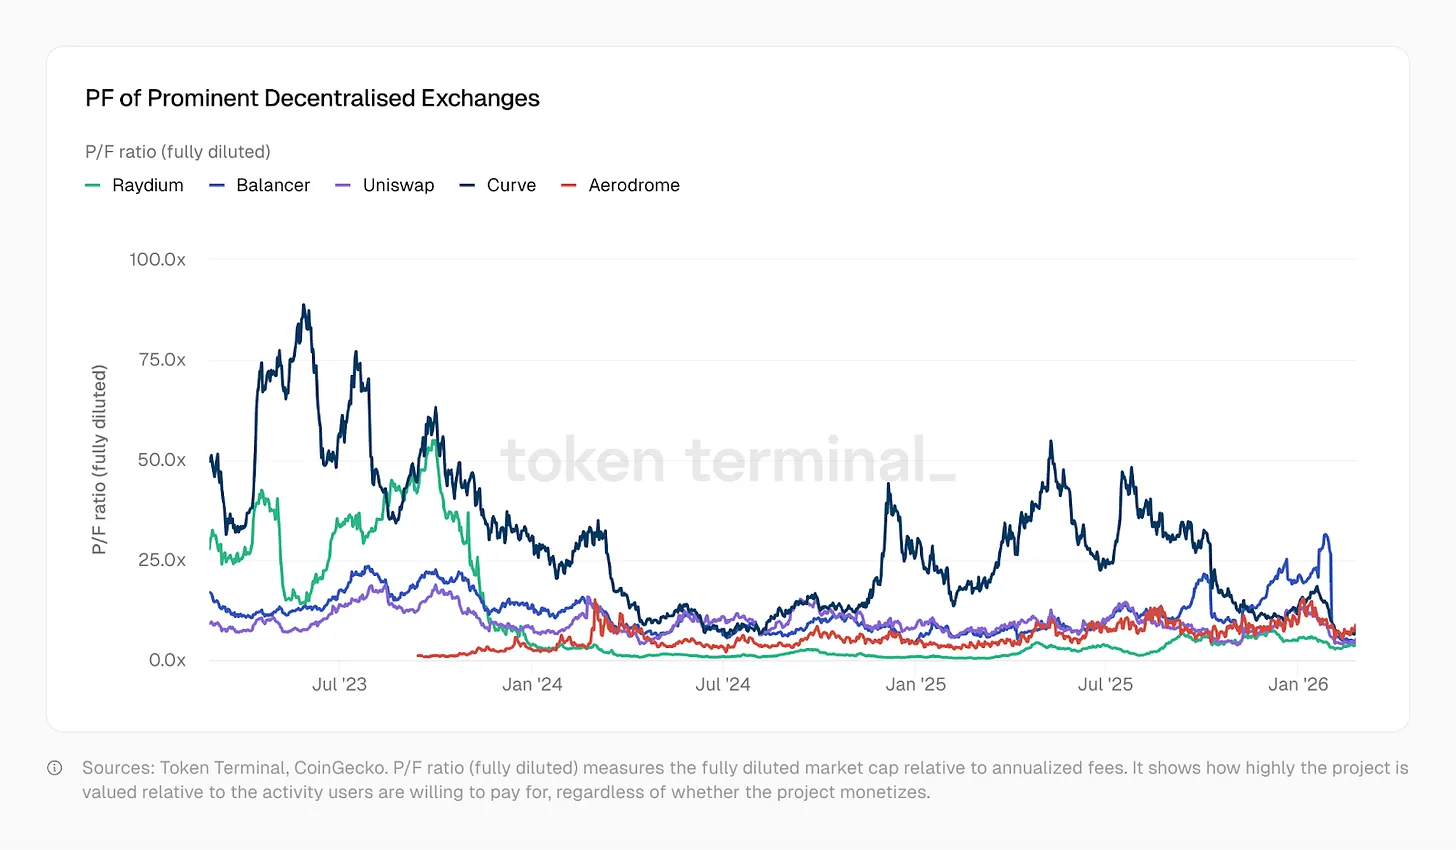
Task: Select the Jan '25 x-axis label
Action: pos(915,684)
